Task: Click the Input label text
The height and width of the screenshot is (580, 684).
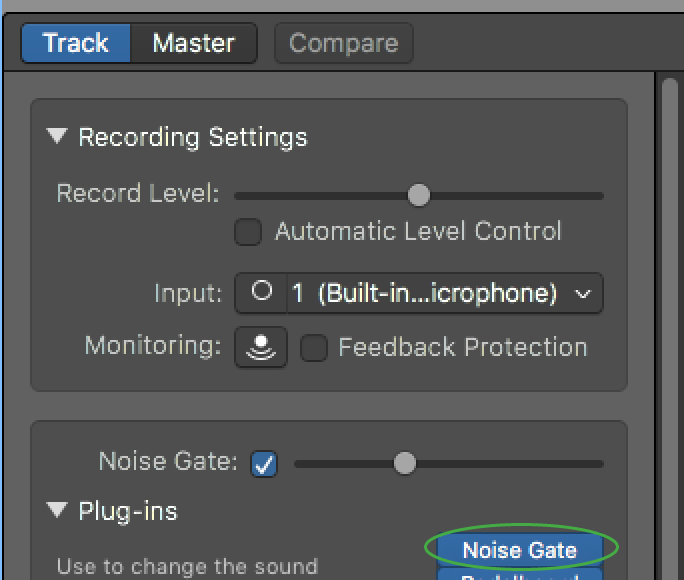Action: (187, 294)
